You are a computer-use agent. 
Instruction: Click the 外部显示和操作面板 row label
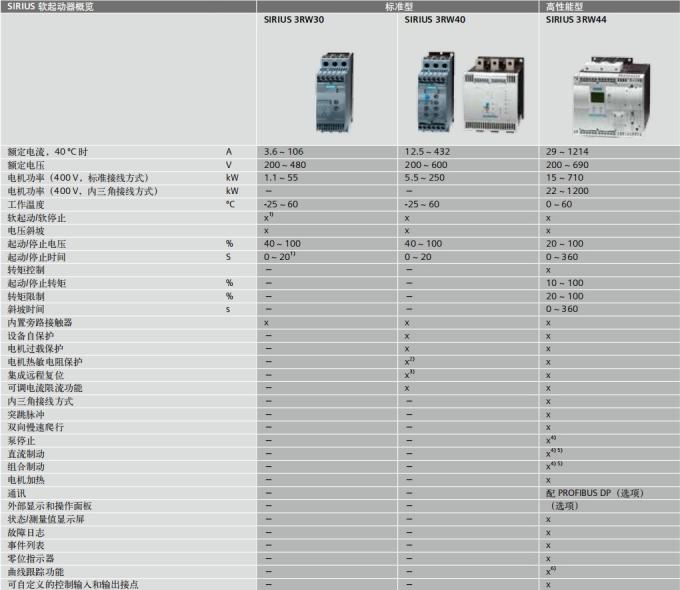(x=49, y=506)
